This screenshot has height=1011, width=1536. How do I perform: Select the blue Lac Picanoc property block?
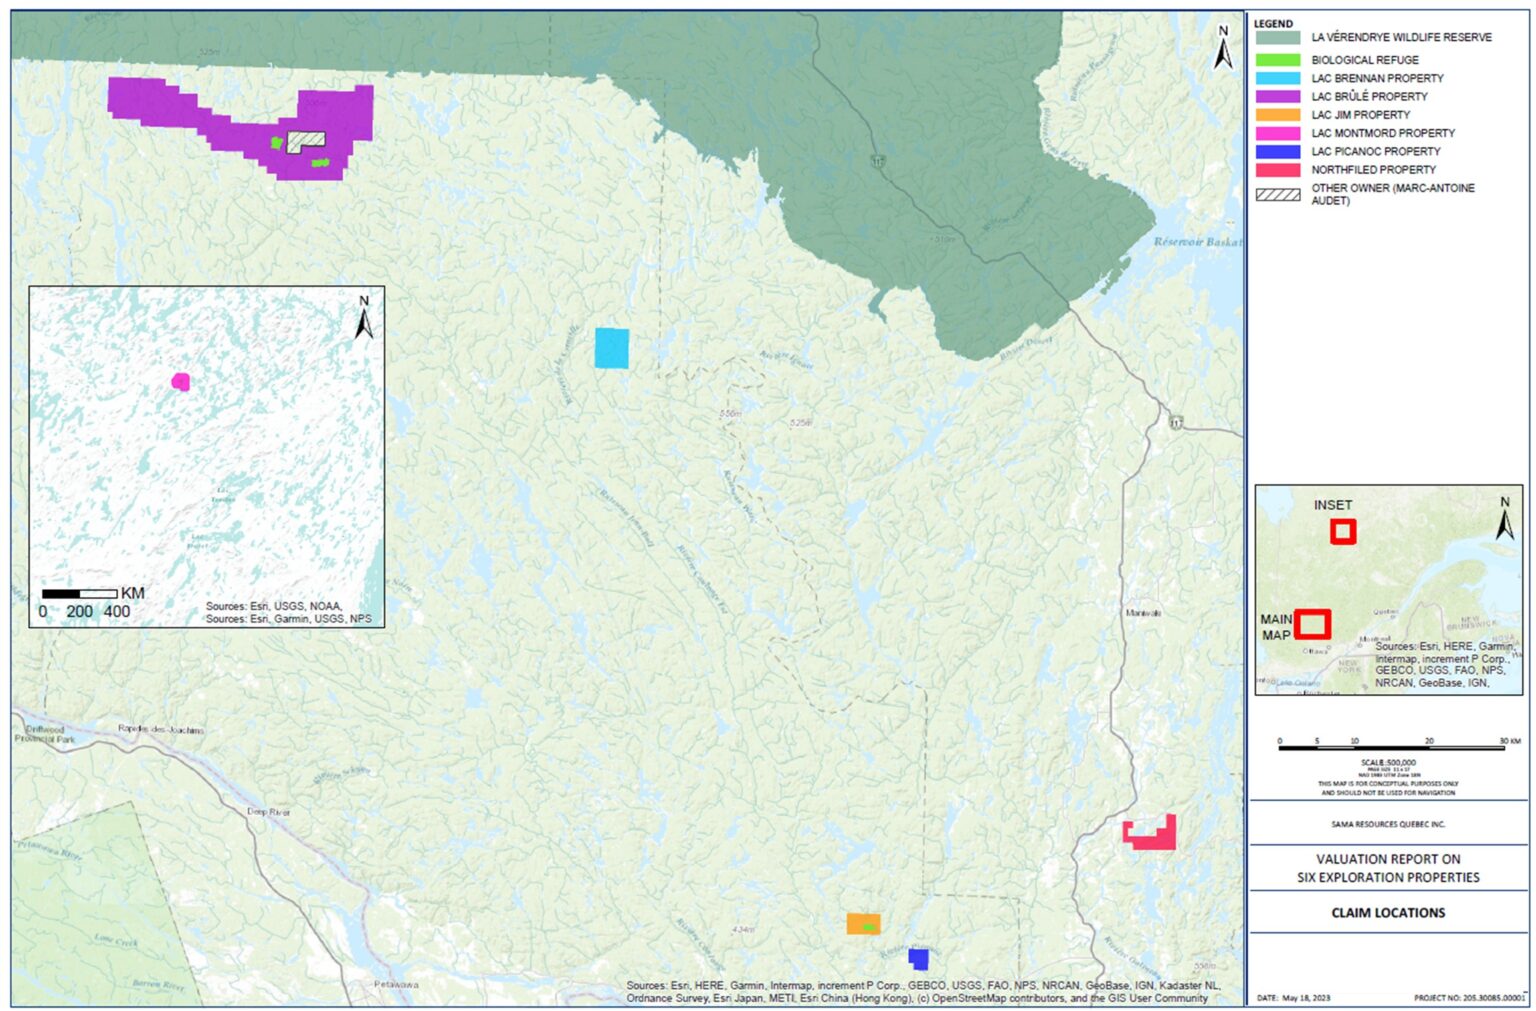click(x=918, y=959)
